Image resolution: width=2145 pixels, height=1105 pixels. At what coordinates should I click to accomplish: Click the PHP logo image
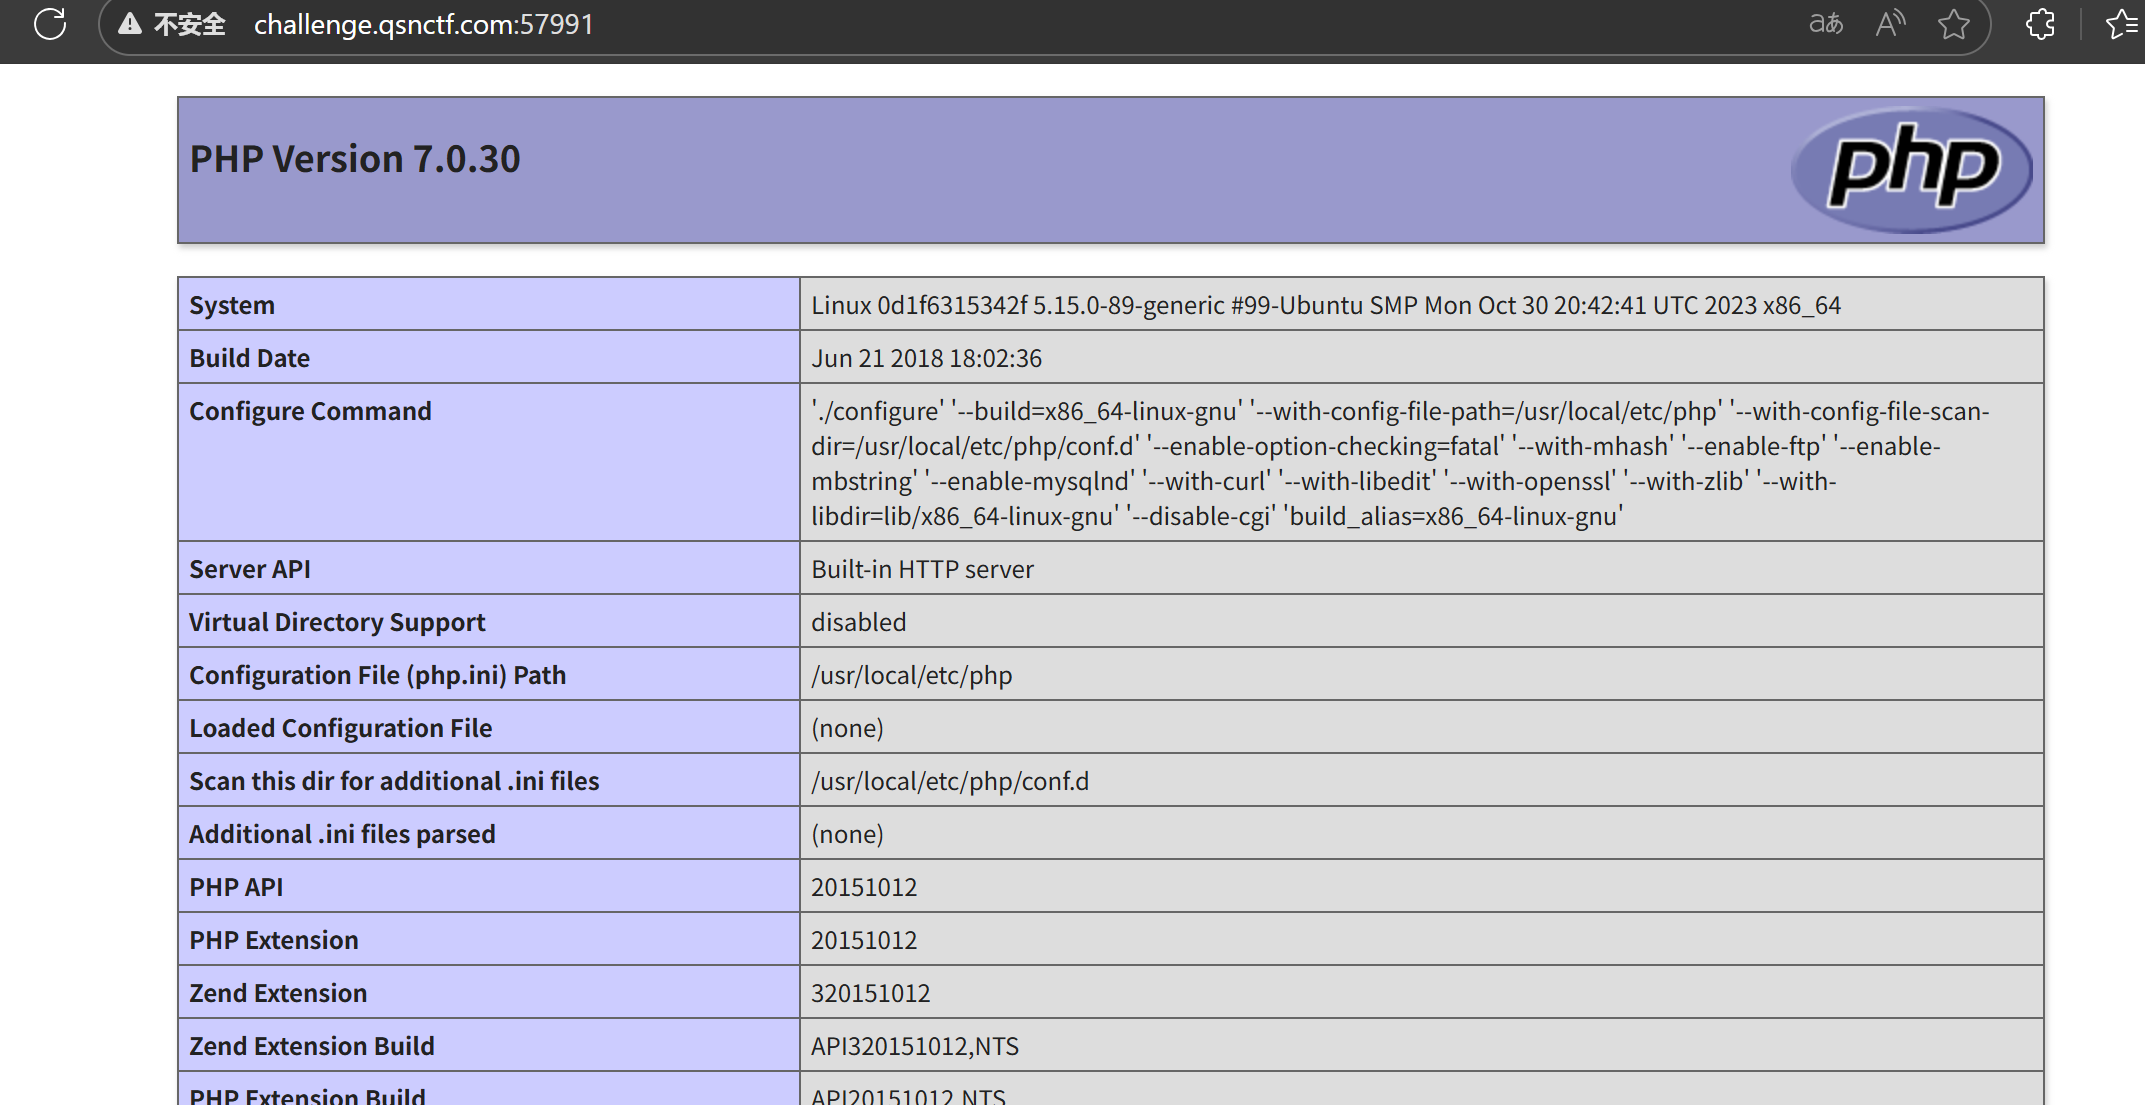[x=1911, y=169]
